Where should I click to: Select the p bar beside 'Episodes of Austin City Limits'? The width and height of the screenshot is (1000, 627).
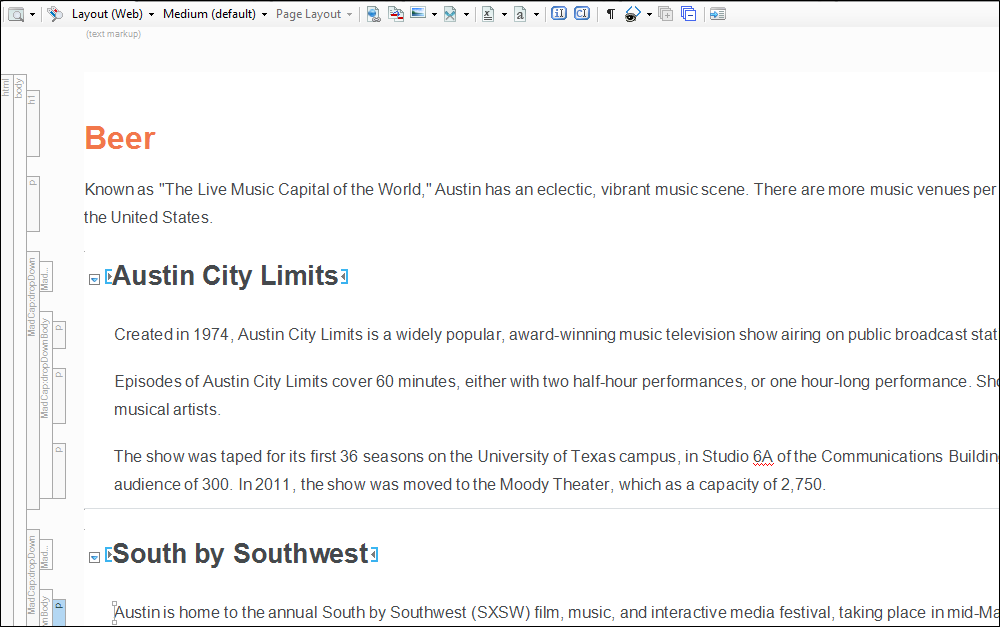pos(59,396)
